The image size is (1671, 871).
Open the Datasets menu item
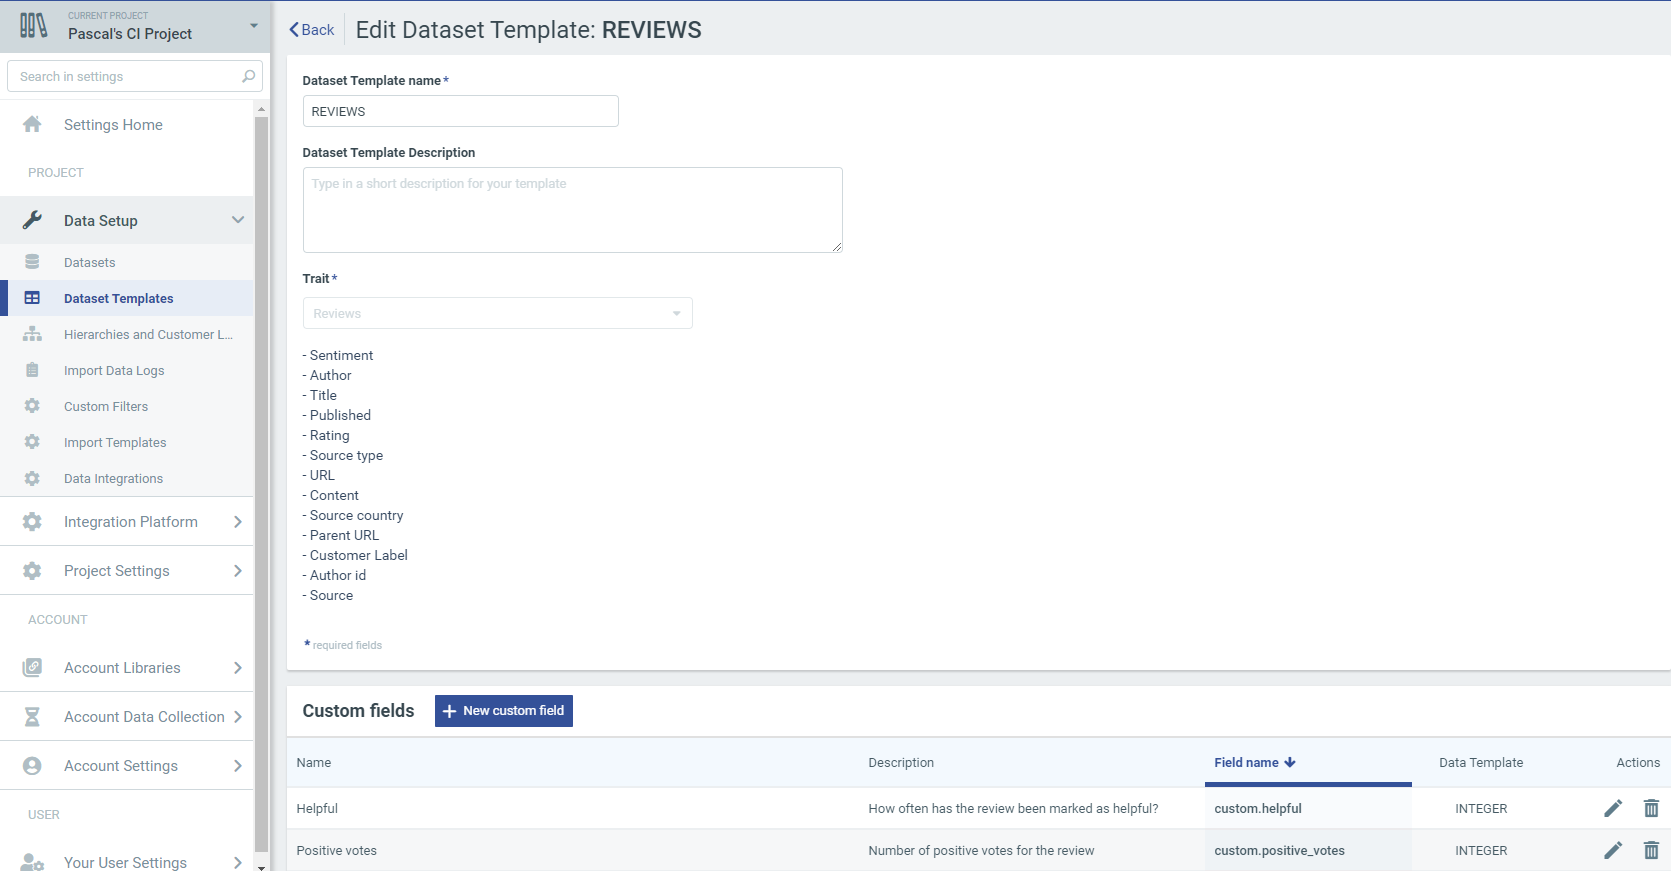coord(90,263)
